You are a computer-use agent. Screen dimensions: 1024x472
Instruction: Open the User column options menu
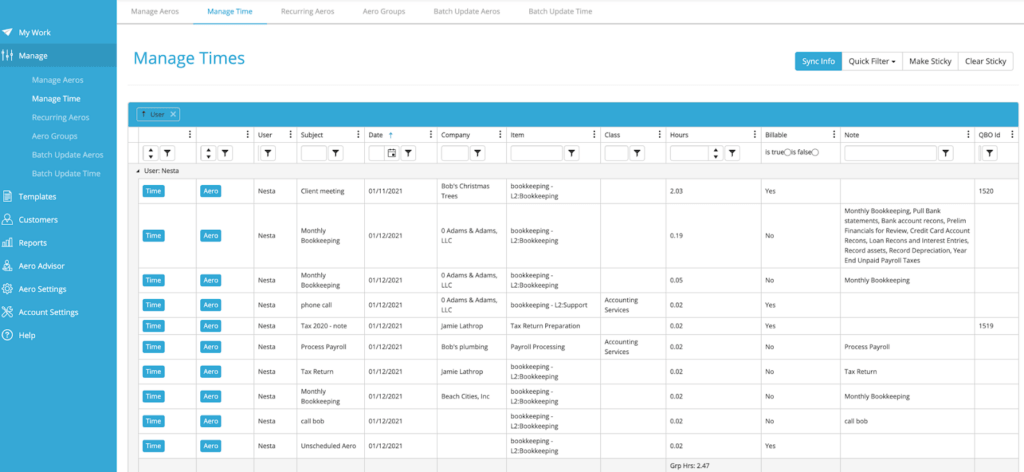[x=290, y=135]
